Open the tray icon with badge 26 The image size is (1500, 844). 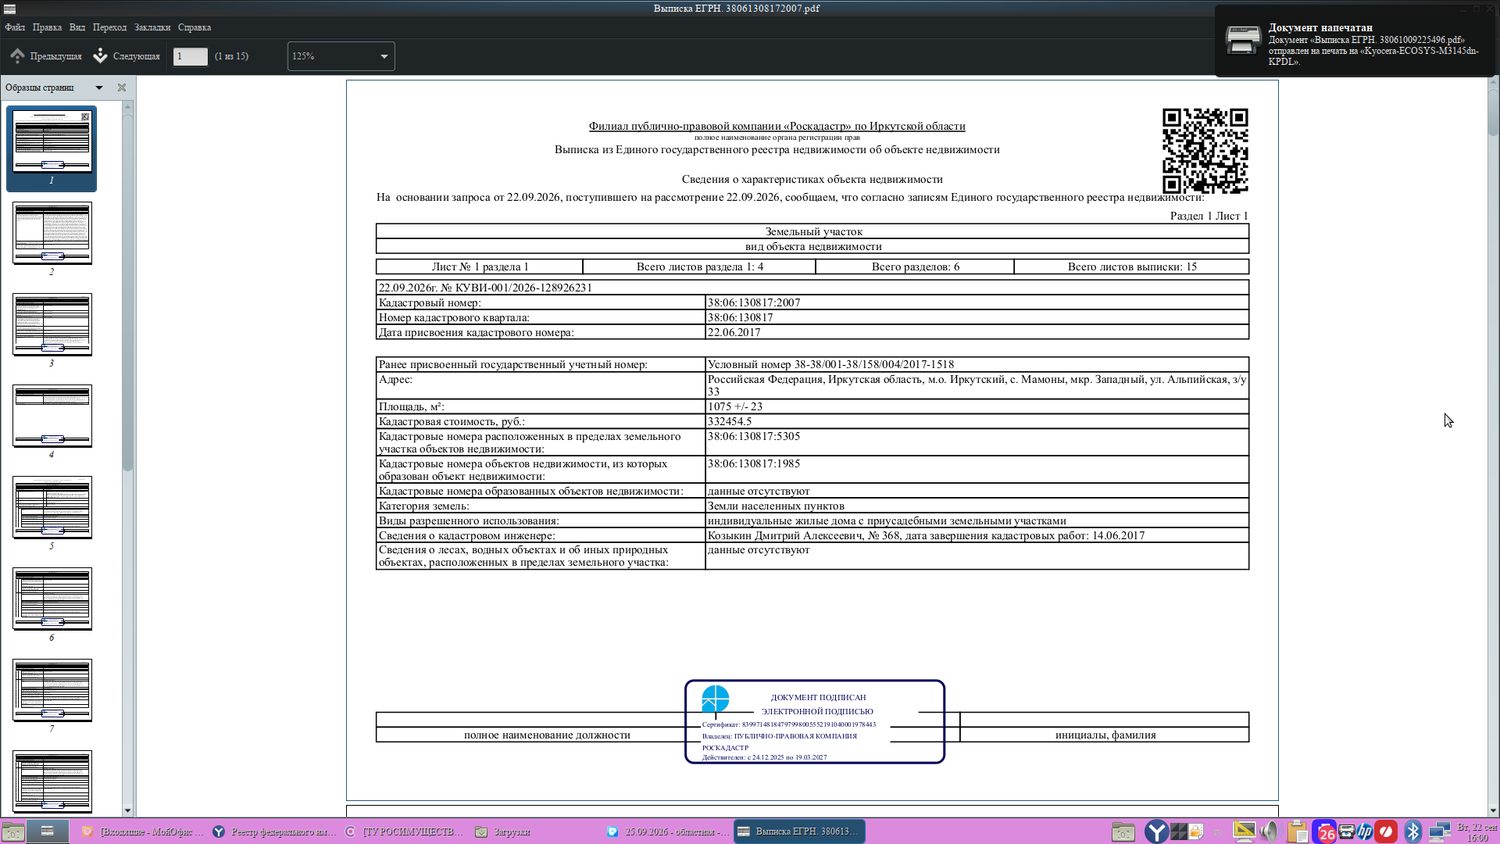pos(1326,831)
